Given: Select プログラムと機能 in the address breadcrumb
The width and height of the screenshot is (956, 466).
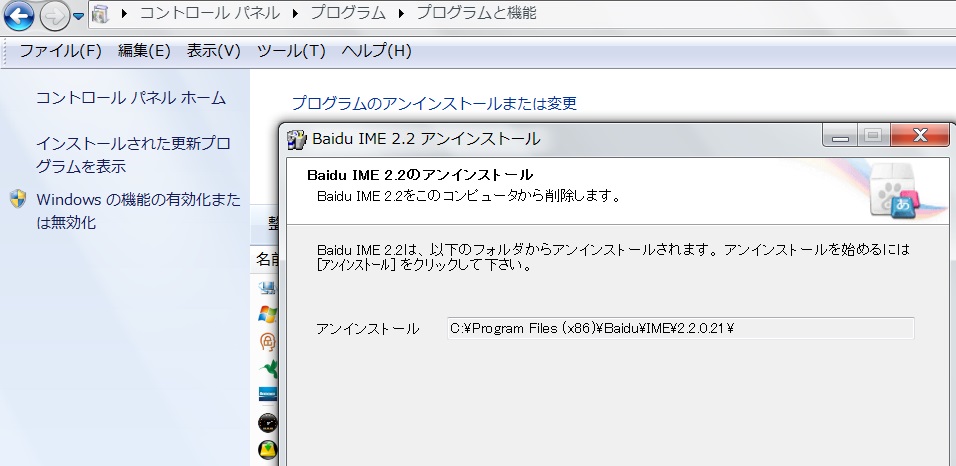Looking at the screenshot, I should click(x=476, y=13).
